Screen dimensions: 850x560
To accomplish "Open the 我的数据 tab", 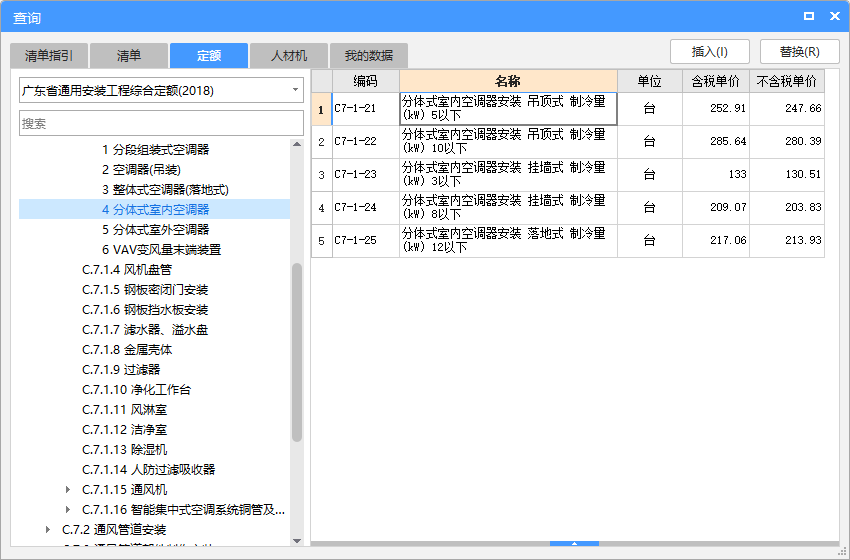I will [369, 56].
